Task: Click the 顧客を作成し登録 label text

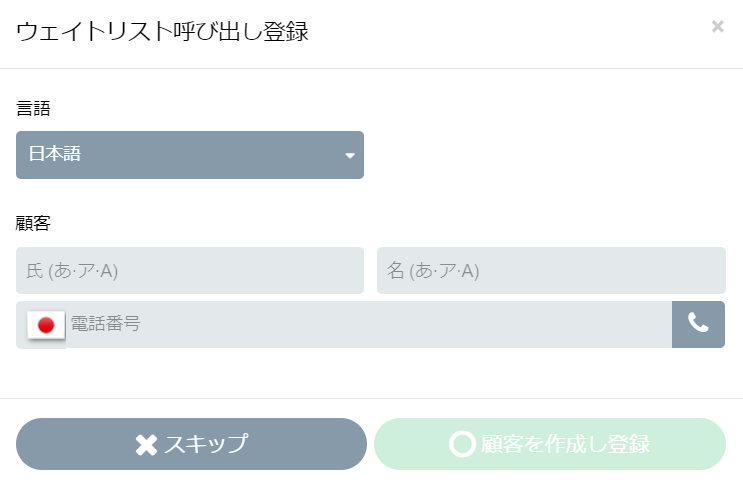Action: coord(565,444)
